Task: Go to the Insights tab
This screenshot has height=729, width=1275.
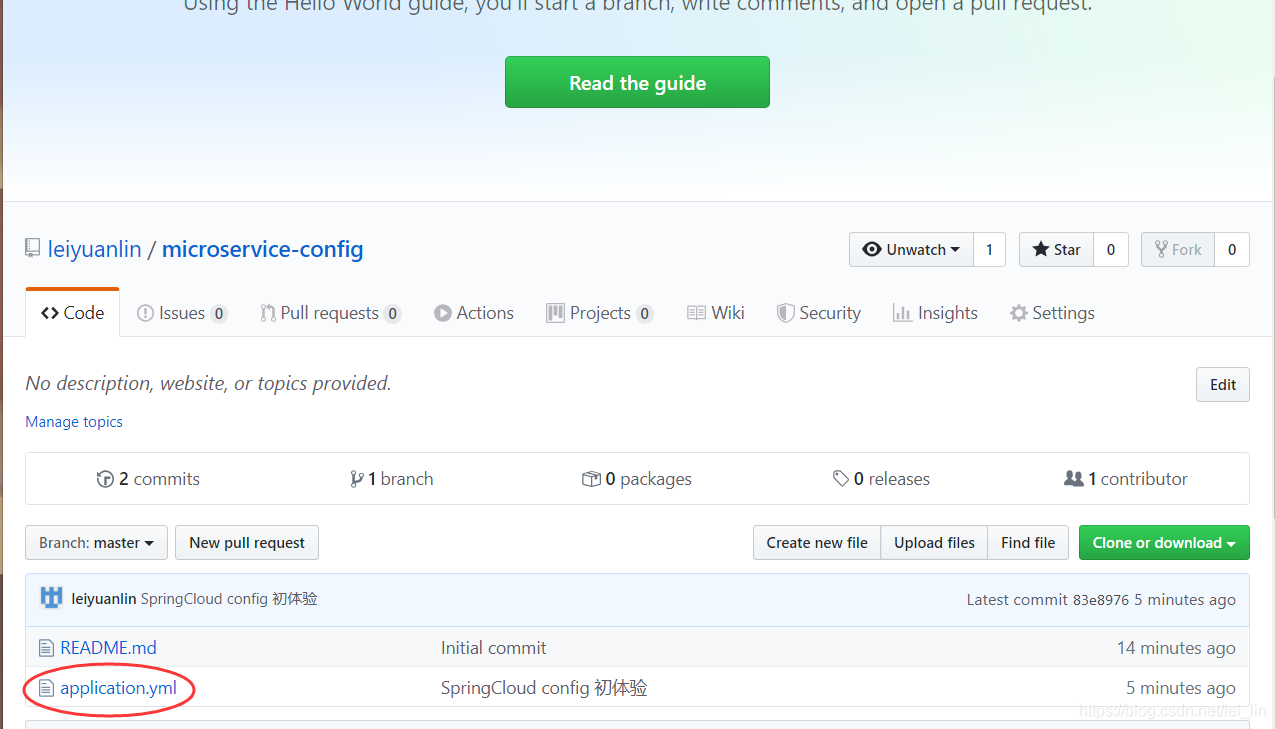Action: (935, 313)
